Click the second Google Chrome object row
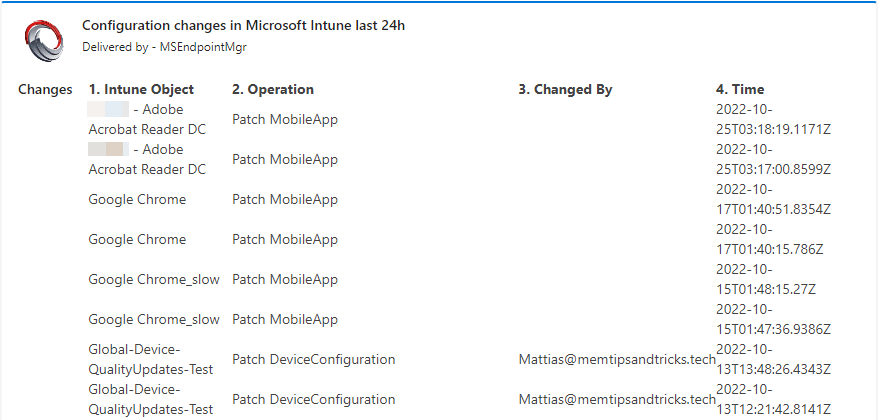The height and width of the screenshot is (420, 879). 137,239
